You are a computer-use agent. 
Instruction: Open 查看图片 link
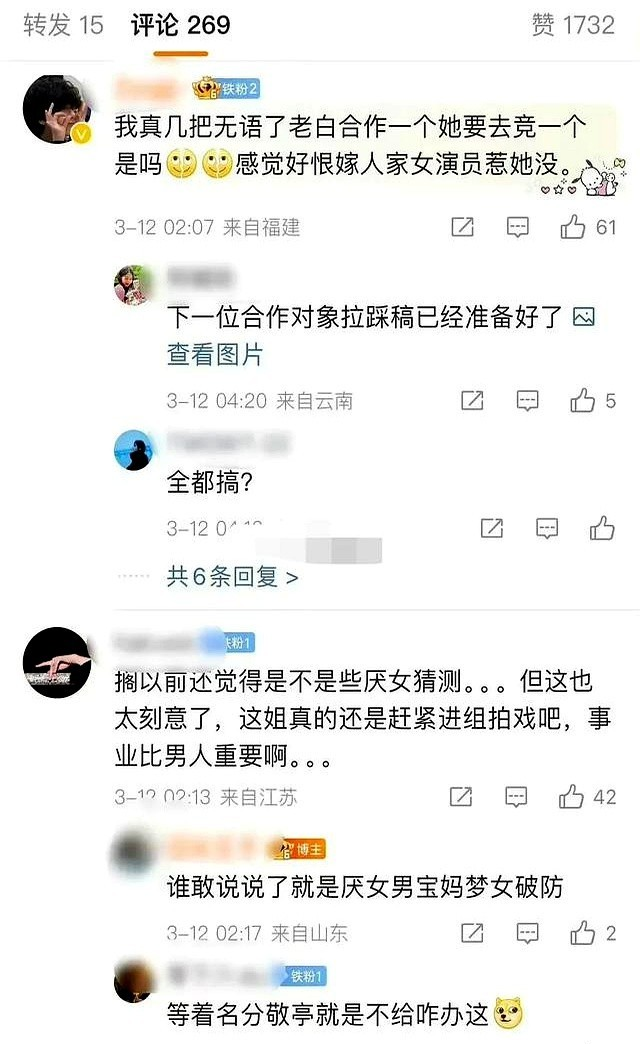(x=214, y=354)
